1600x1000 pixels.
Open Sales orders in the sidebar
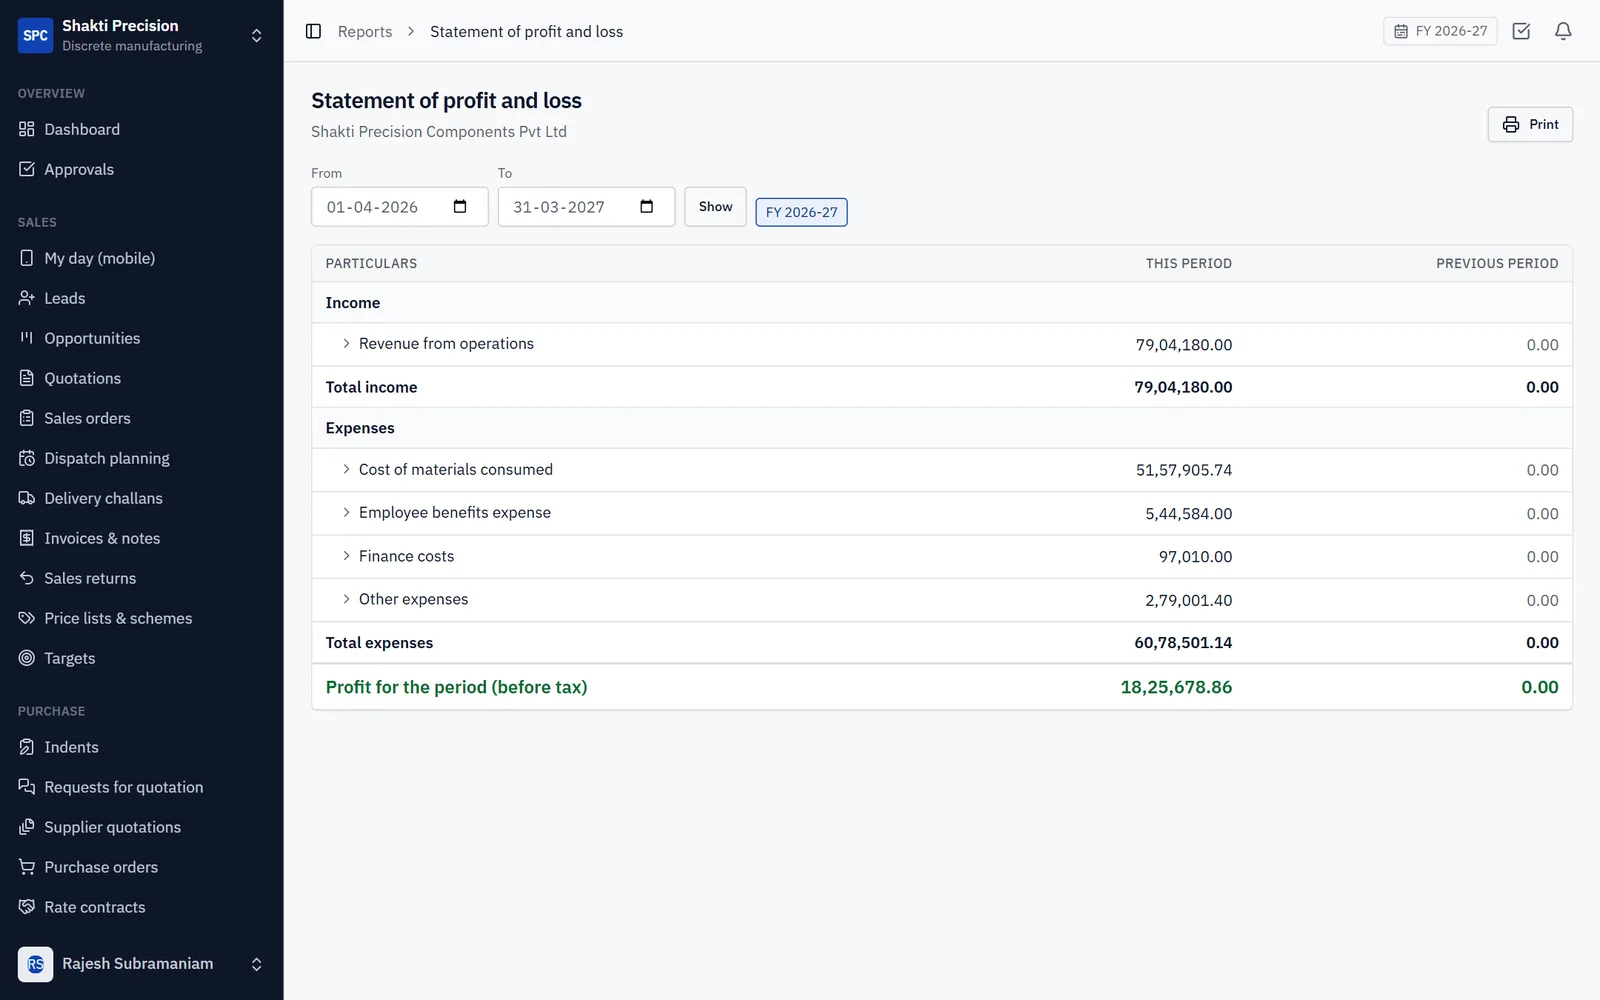141,418
